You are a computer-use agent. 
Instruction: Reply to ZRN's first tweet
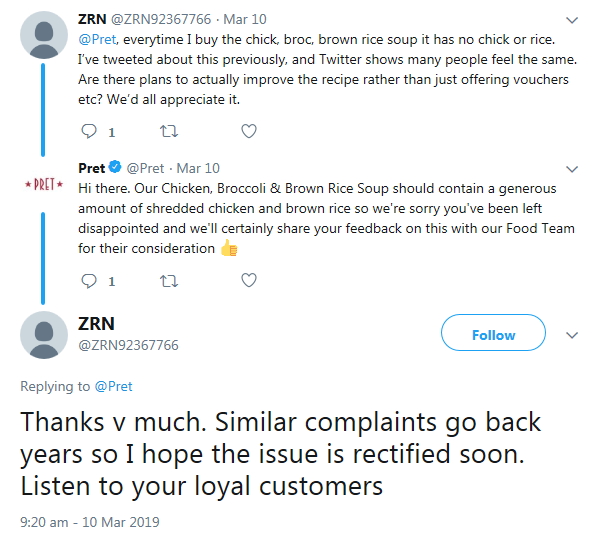point(88,131)
